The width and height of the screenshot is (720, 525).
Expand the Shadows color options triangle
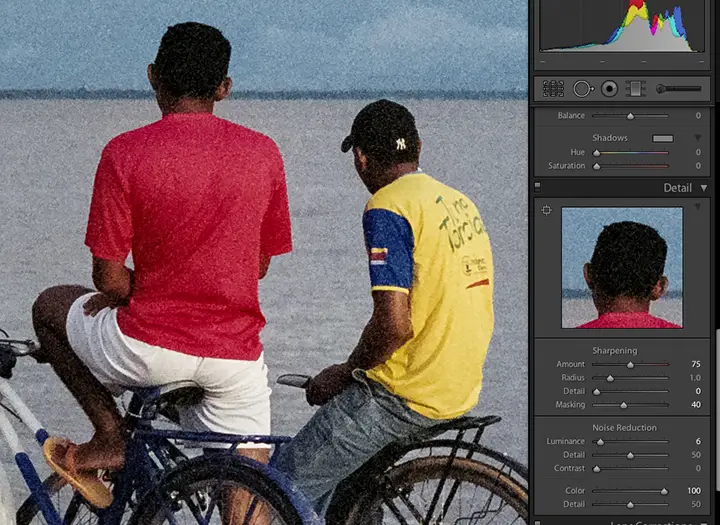pyautogui.click(x=698, y=138)
